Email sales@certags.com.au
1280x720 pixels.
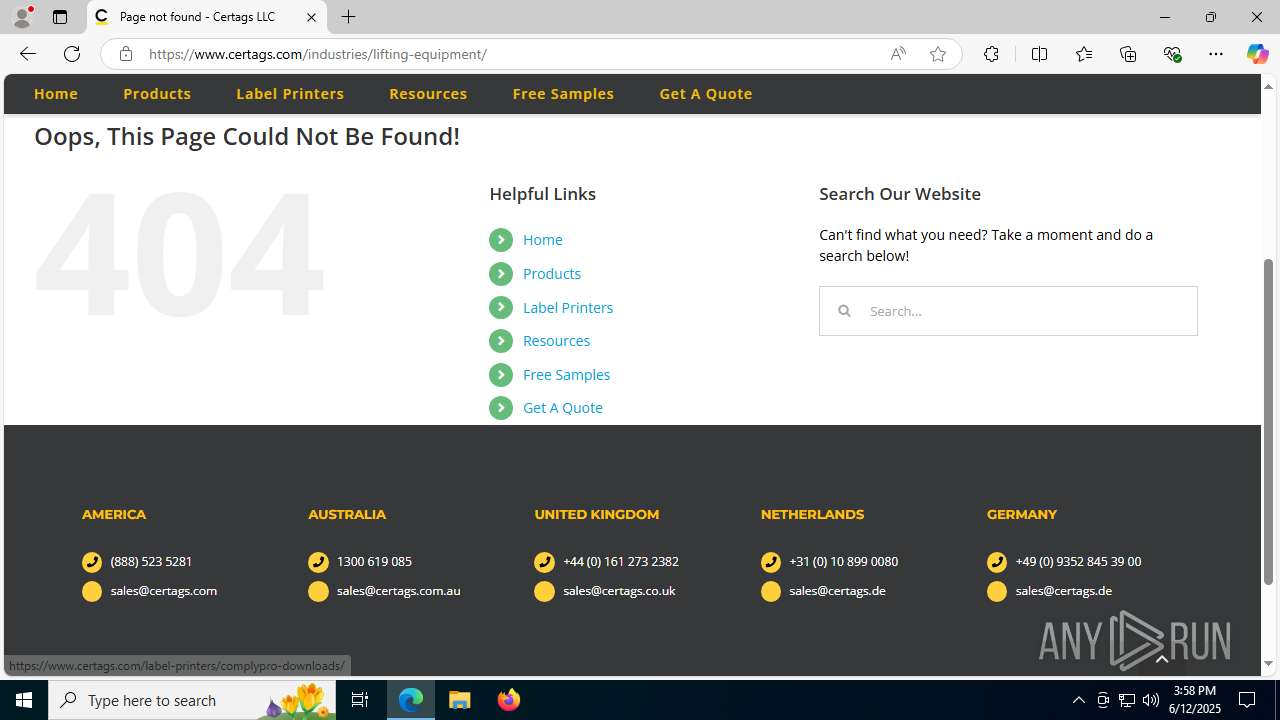coord(399,591)
